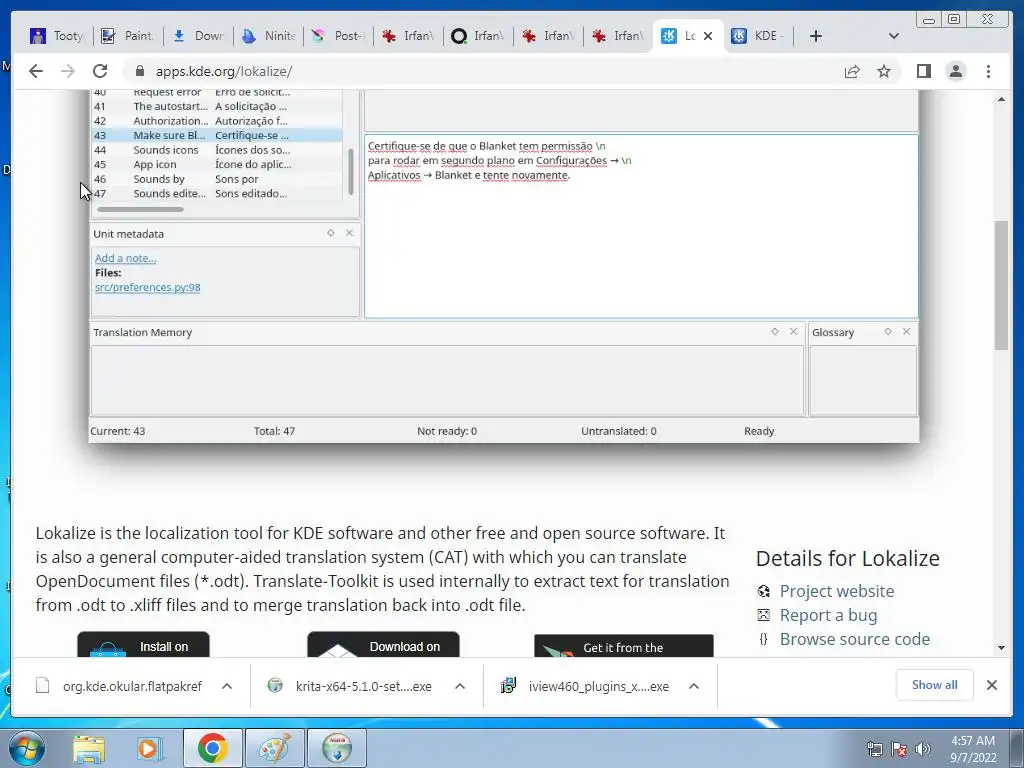Click the volume speaker tray icon
Screen dimensions: 1024x768
click(x=923, y=749)
